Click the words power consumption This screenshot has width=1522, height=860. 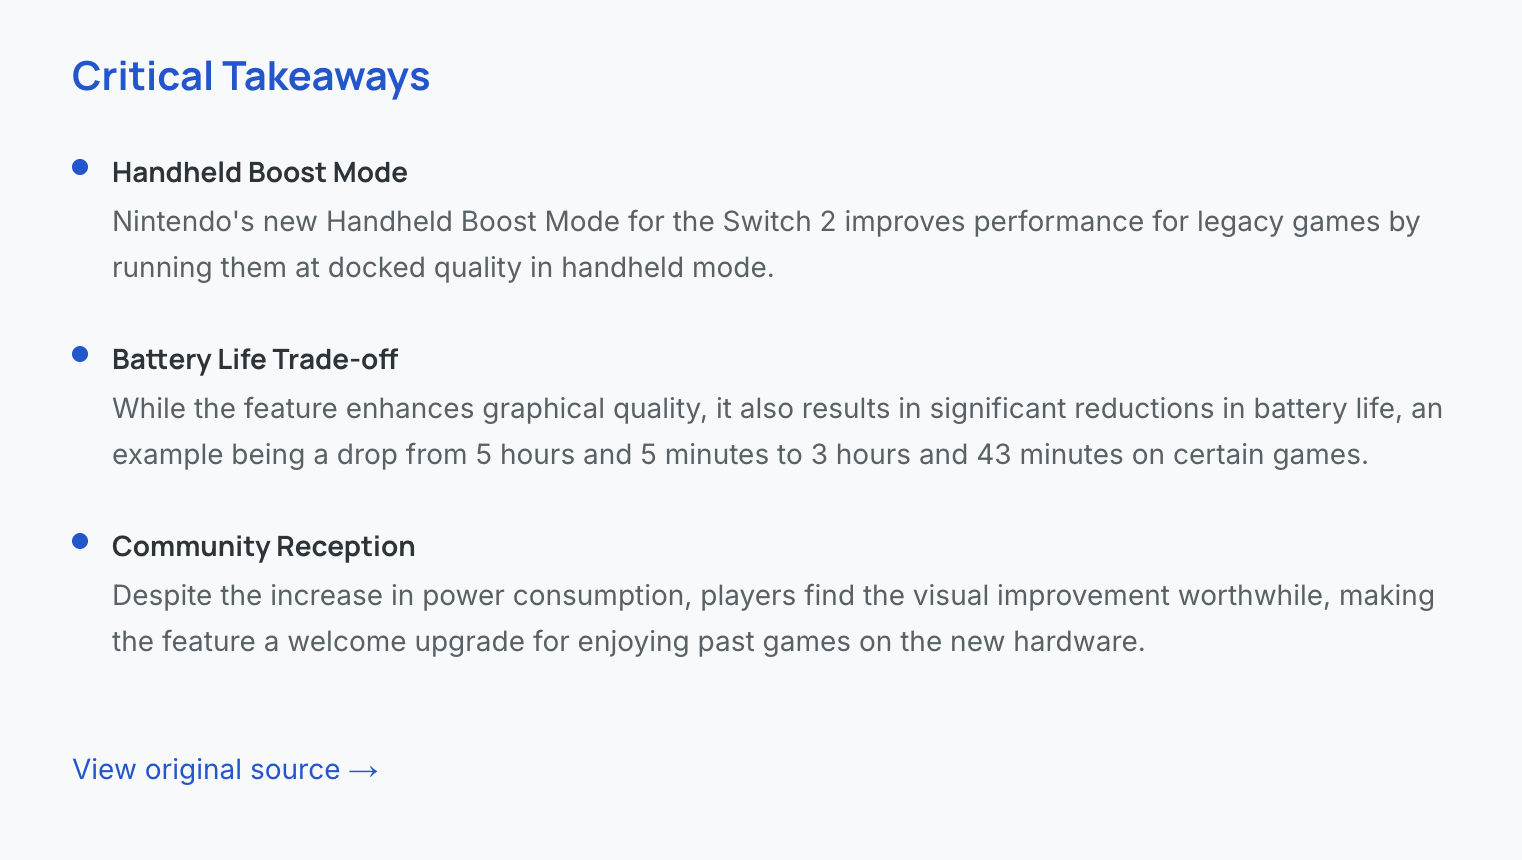pos(554,595)
